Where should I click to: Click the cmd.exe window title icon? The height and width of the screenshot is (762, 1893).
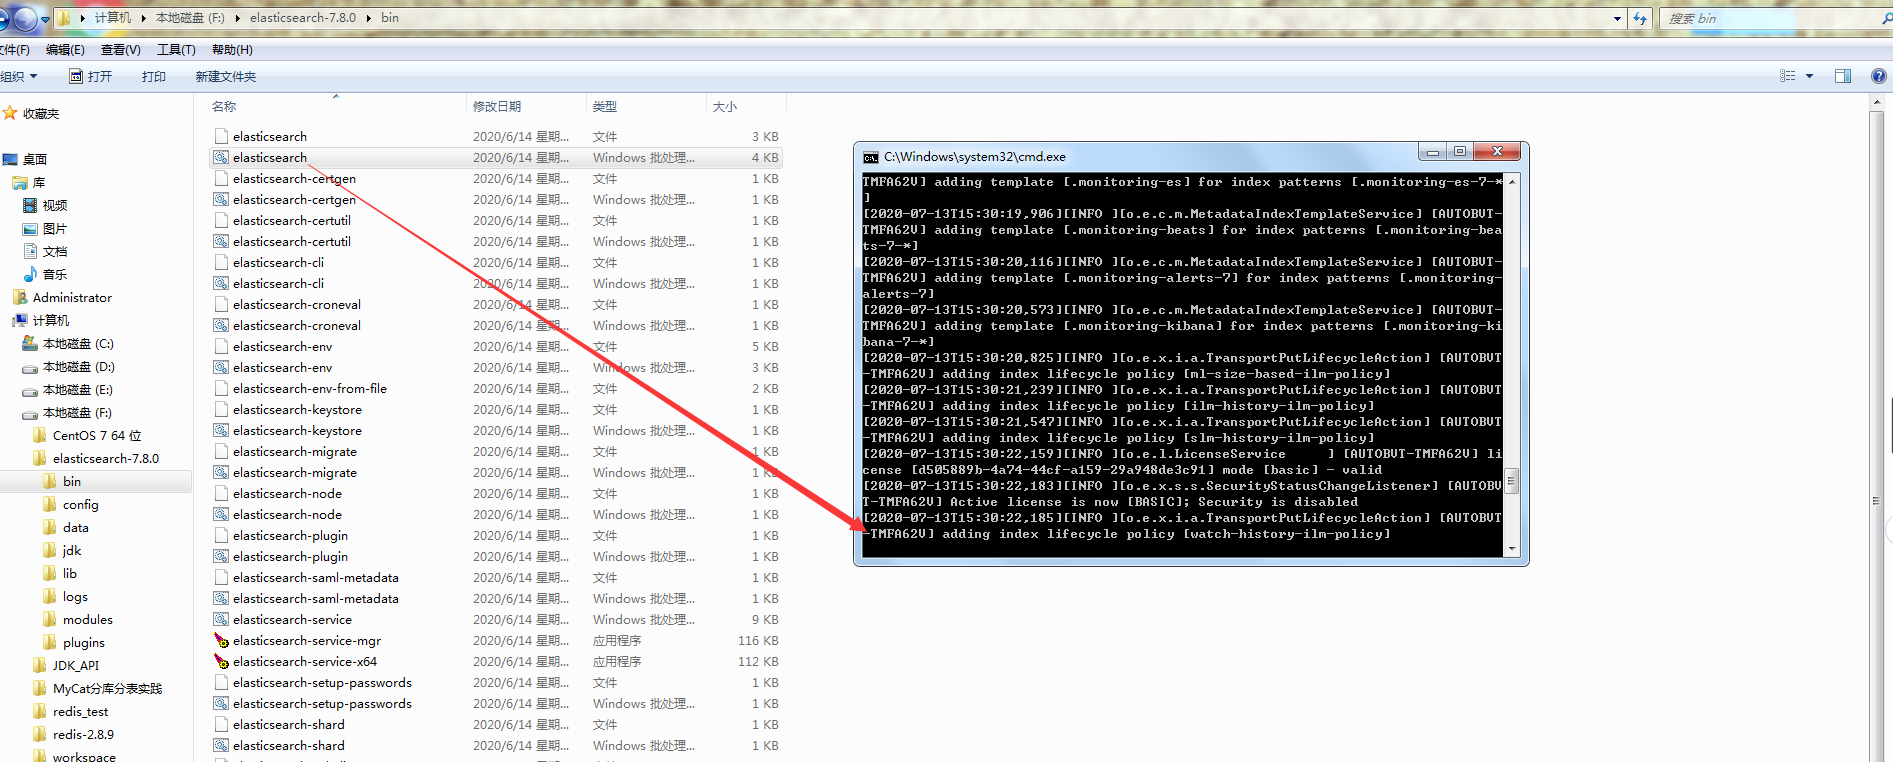click(871, 157)
